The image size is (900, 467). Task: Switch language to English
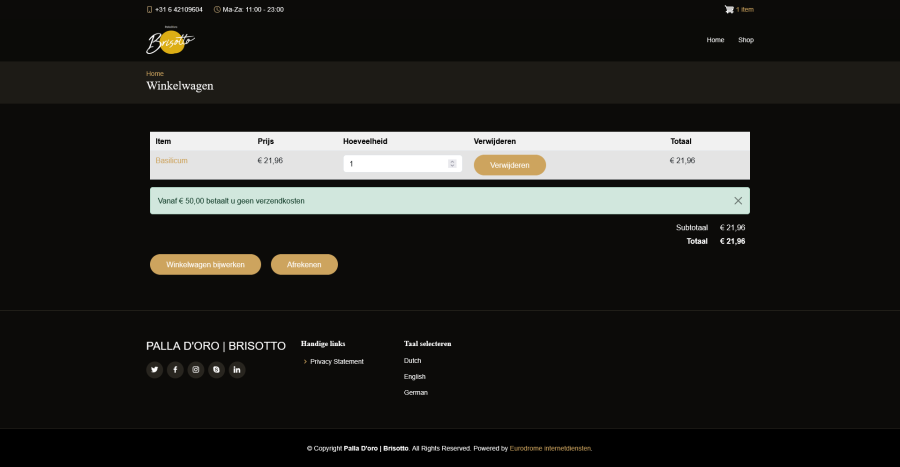(x=414, y=377)
